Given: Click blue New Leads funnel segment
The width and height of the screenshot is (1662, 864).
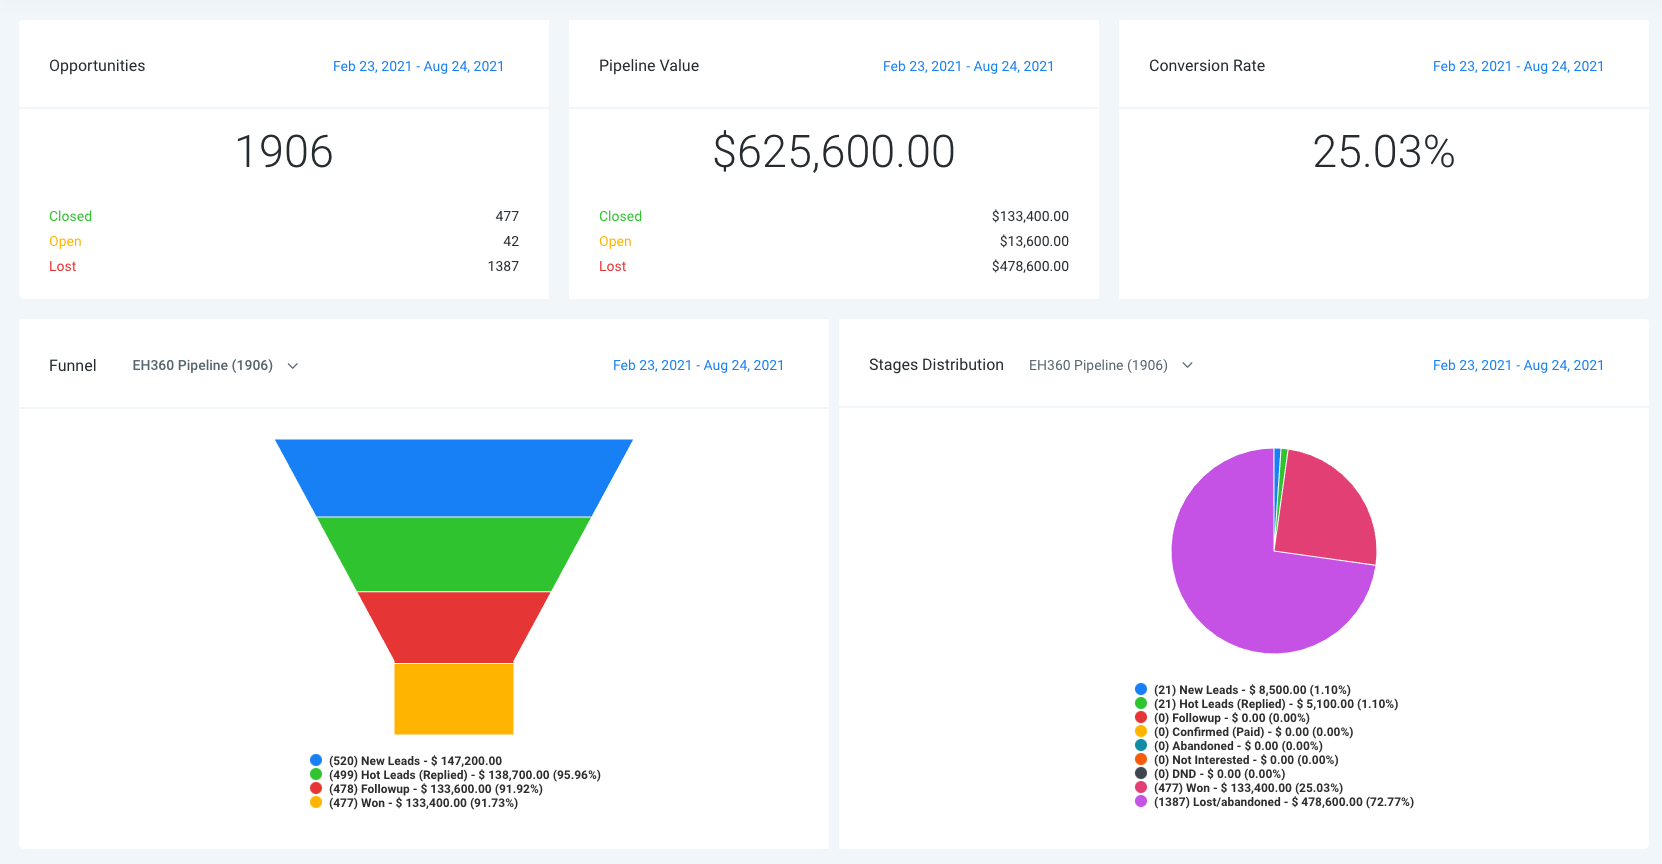Looking at the screenshot, I should coord(454,477).
